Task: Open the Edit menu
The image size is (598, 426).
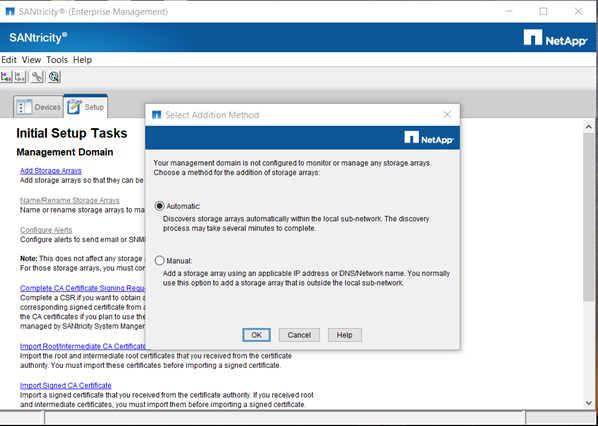Action: click(9, 60)
